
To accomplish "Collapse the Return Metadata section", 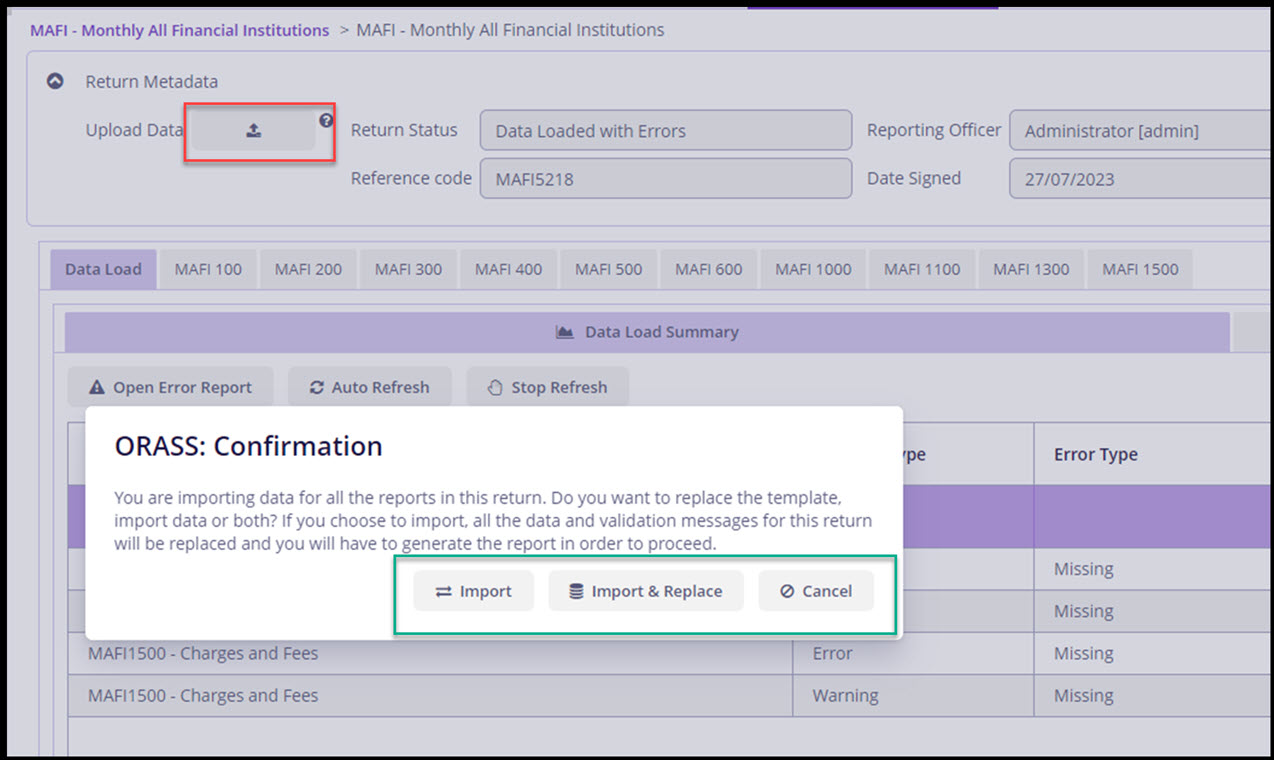I will coord(55,81).
